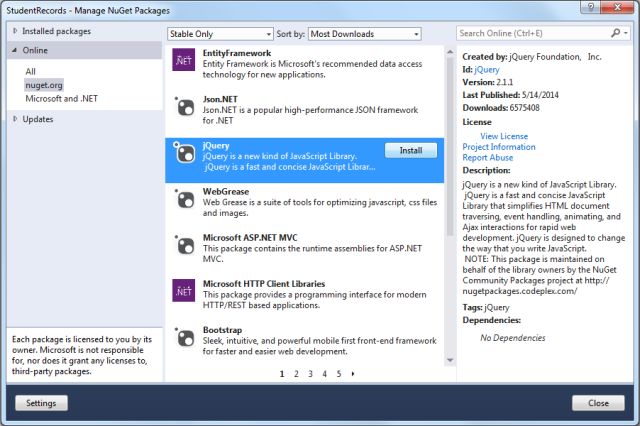640x426 pixels.
Task: Install the jQuery package
Action: [x=411, y=150]
